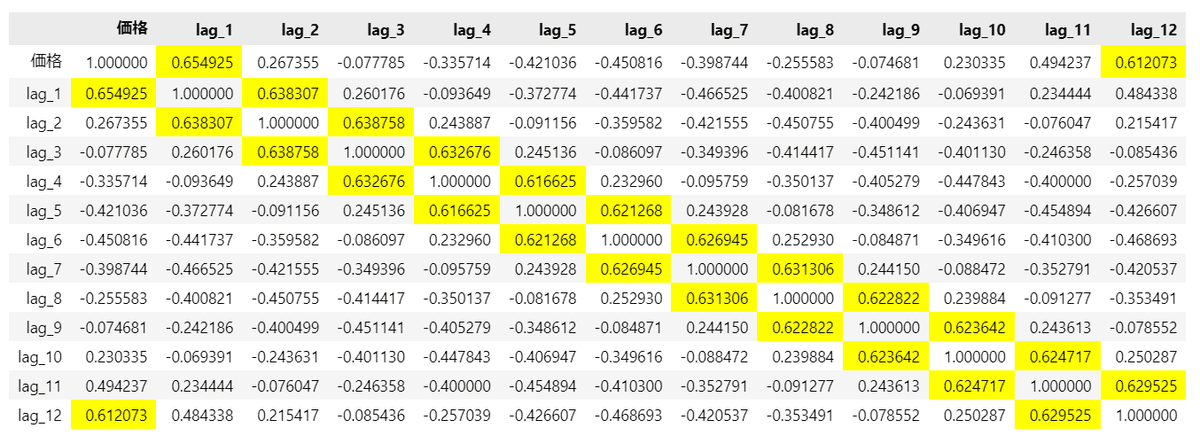
Task: Click the 価格 row label
Action: coord(48,62)
